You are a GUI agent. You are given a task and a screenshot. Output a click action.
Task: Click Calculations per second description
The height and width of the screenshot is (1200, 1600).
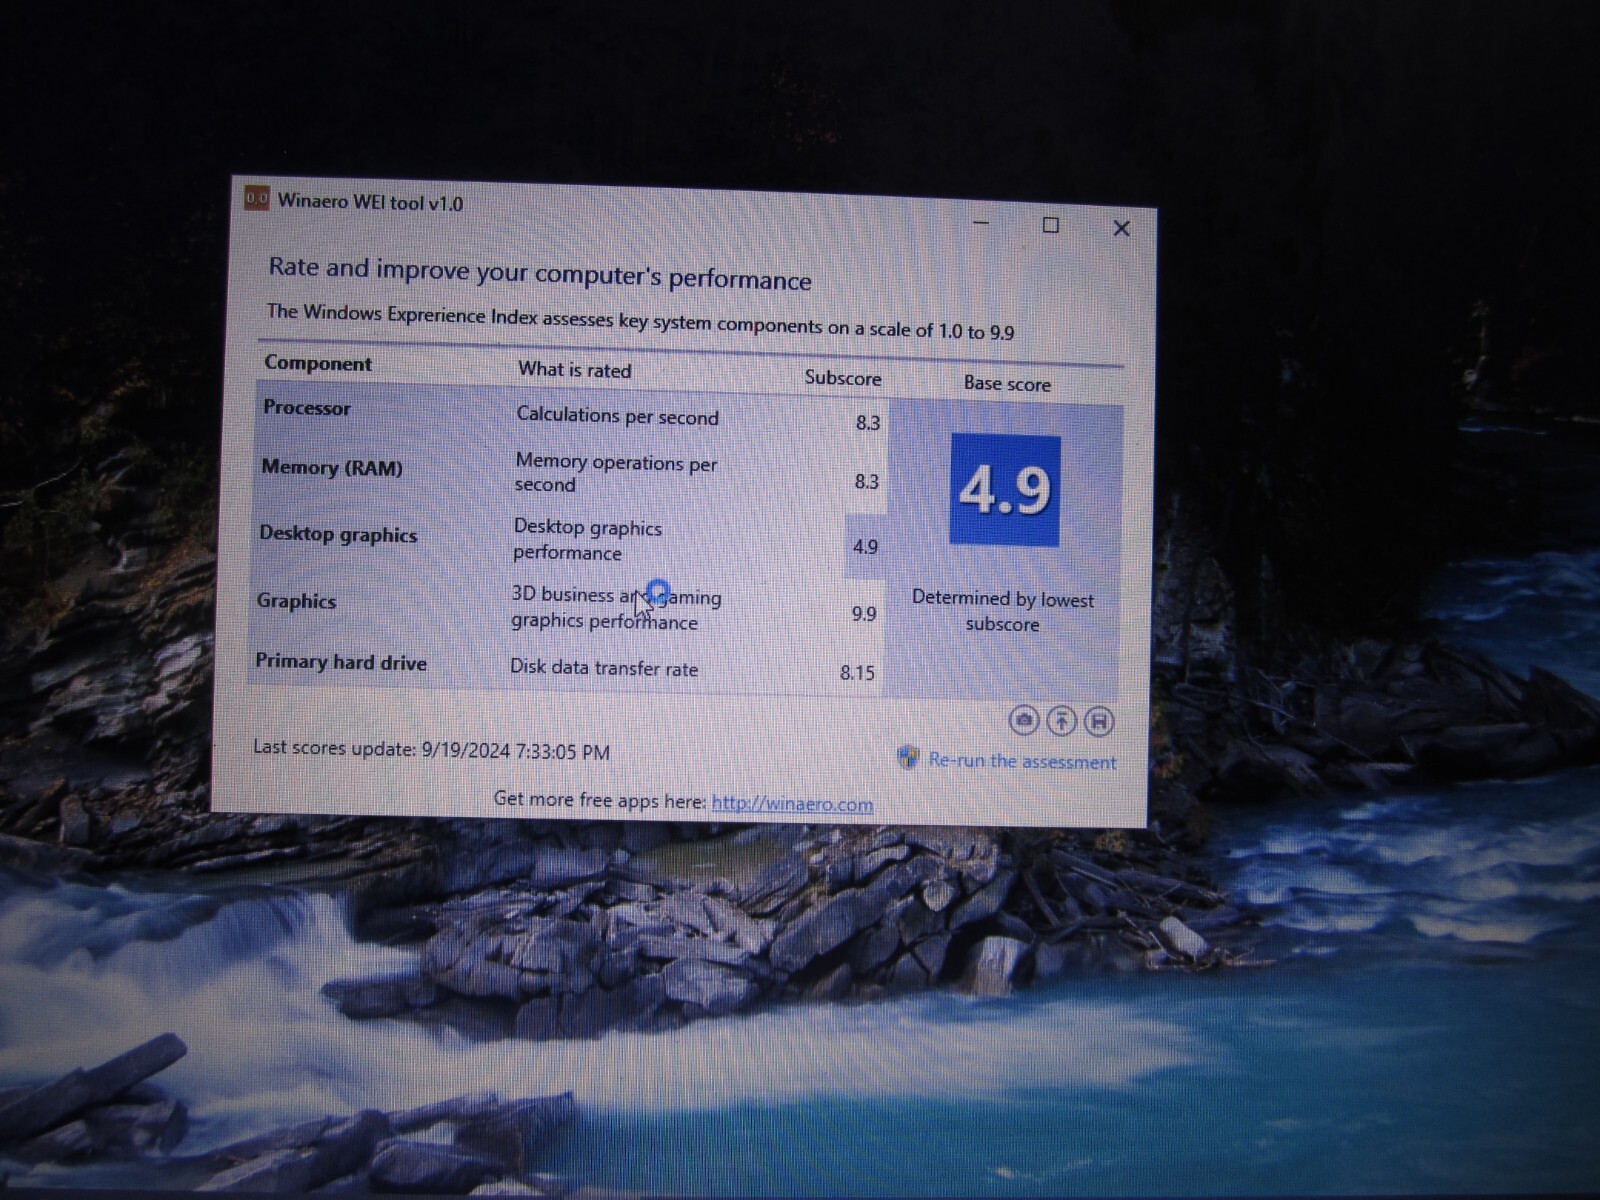(x=617, y=416)
